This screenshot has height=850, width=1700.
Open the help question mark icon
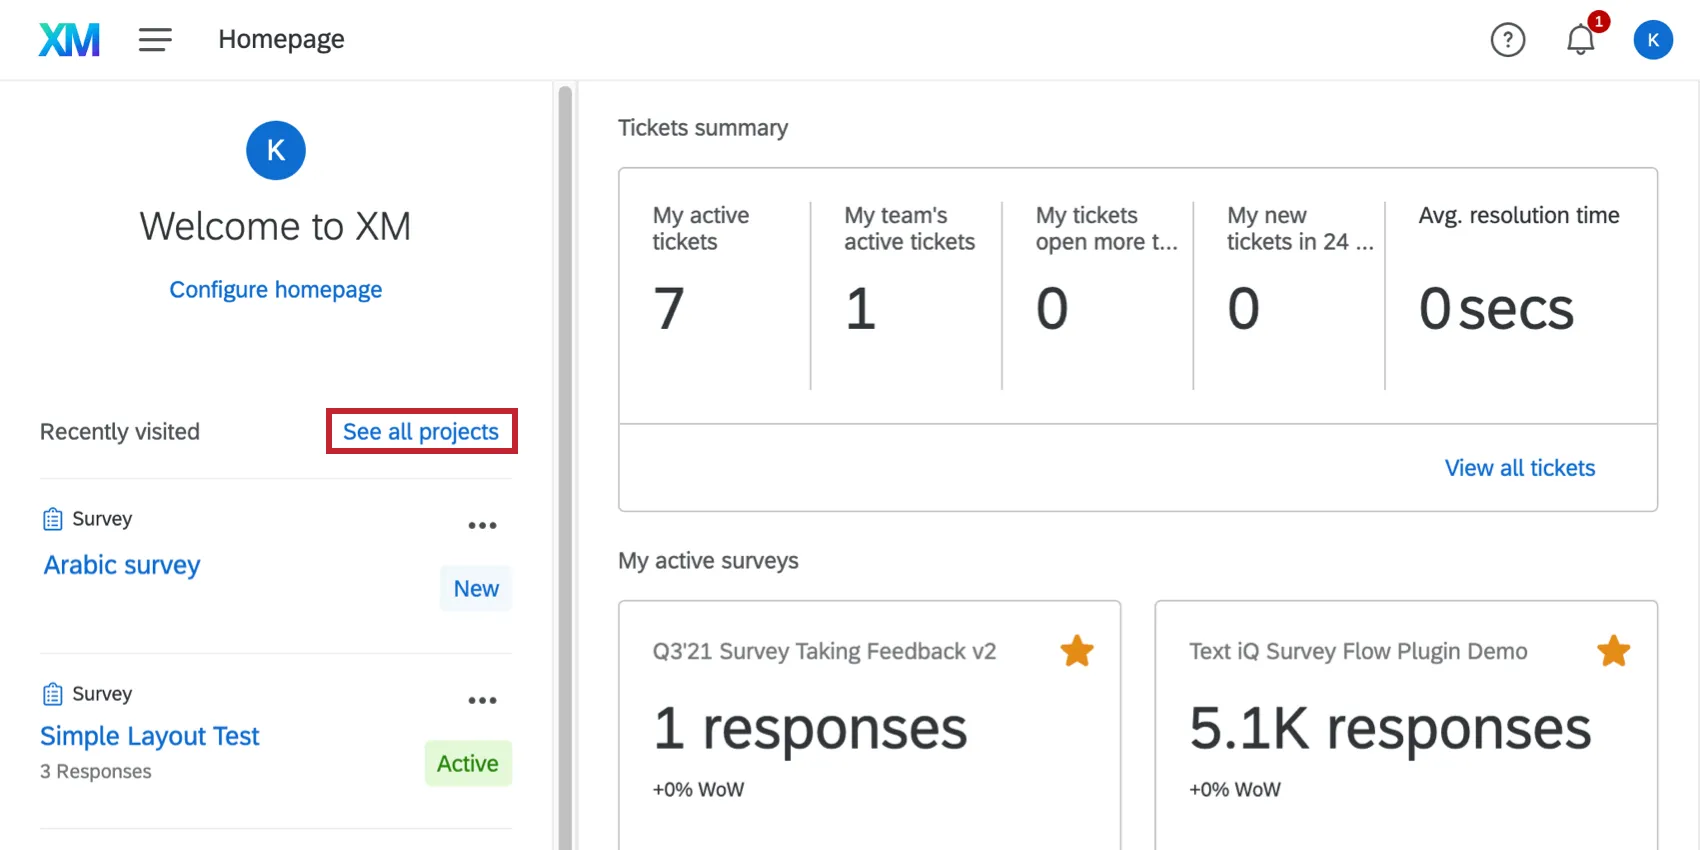point(1507,40)
